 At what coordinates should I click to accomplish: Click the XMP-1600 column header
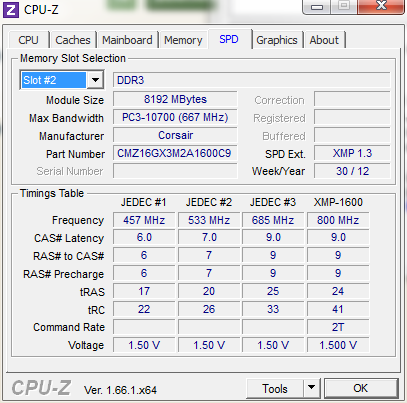click(x=338, y=202)
